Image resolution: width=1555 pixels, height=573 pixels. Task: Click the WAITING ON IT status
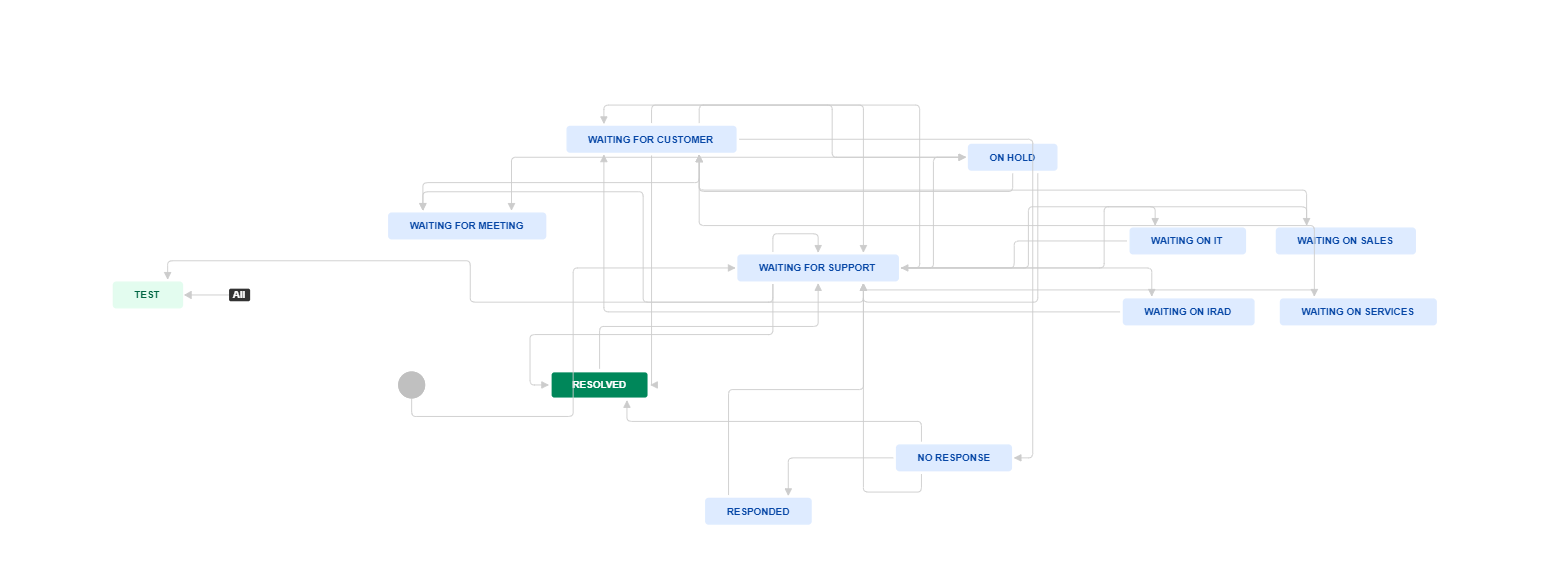(1187, 241)
